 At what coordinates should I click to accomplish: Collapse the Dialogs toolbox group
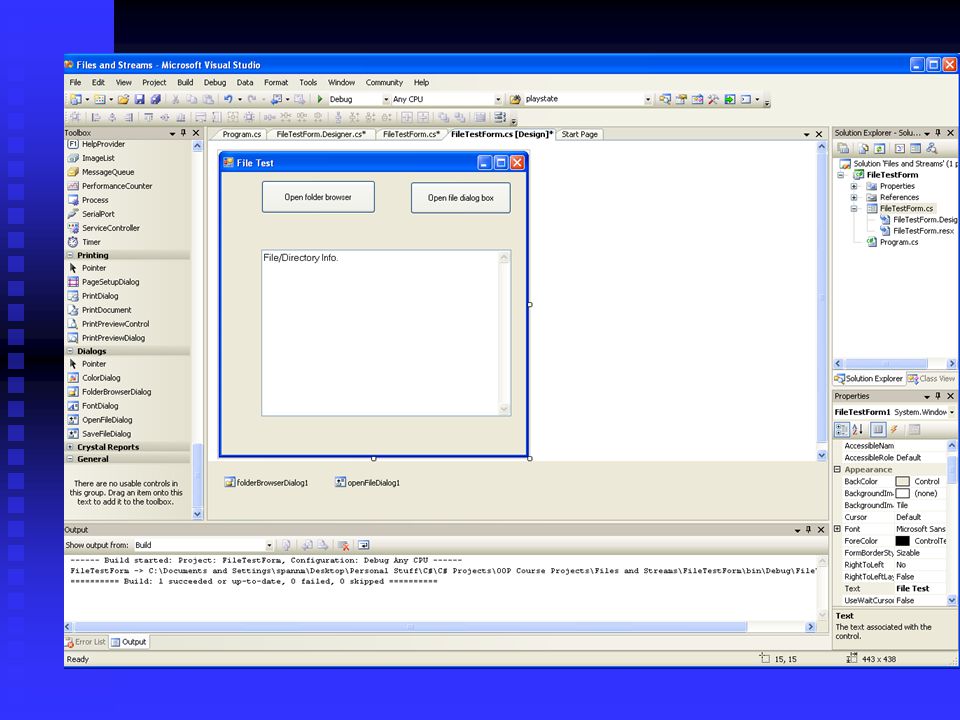(70, 351)
